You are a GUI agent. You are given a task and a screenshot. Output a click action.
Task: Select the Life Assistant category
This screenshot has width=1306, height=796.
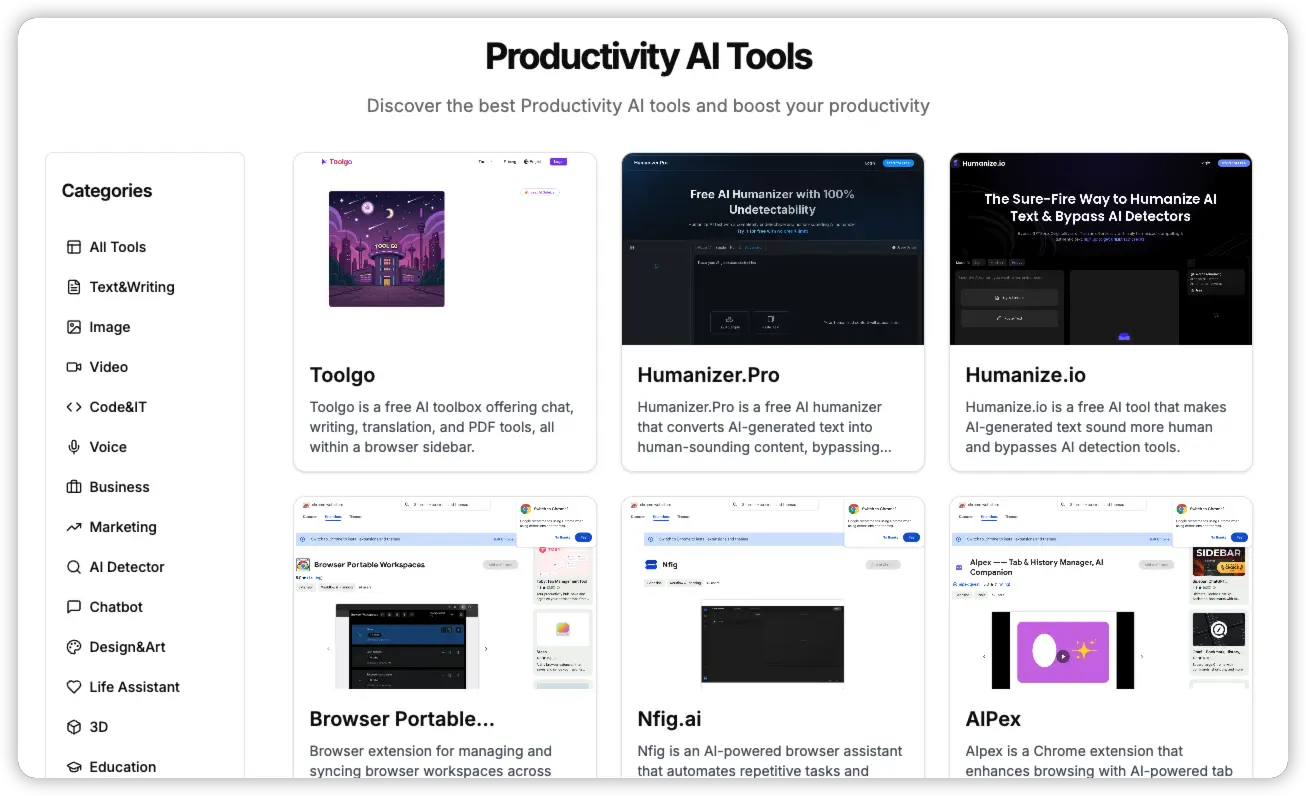click(135, 687)
